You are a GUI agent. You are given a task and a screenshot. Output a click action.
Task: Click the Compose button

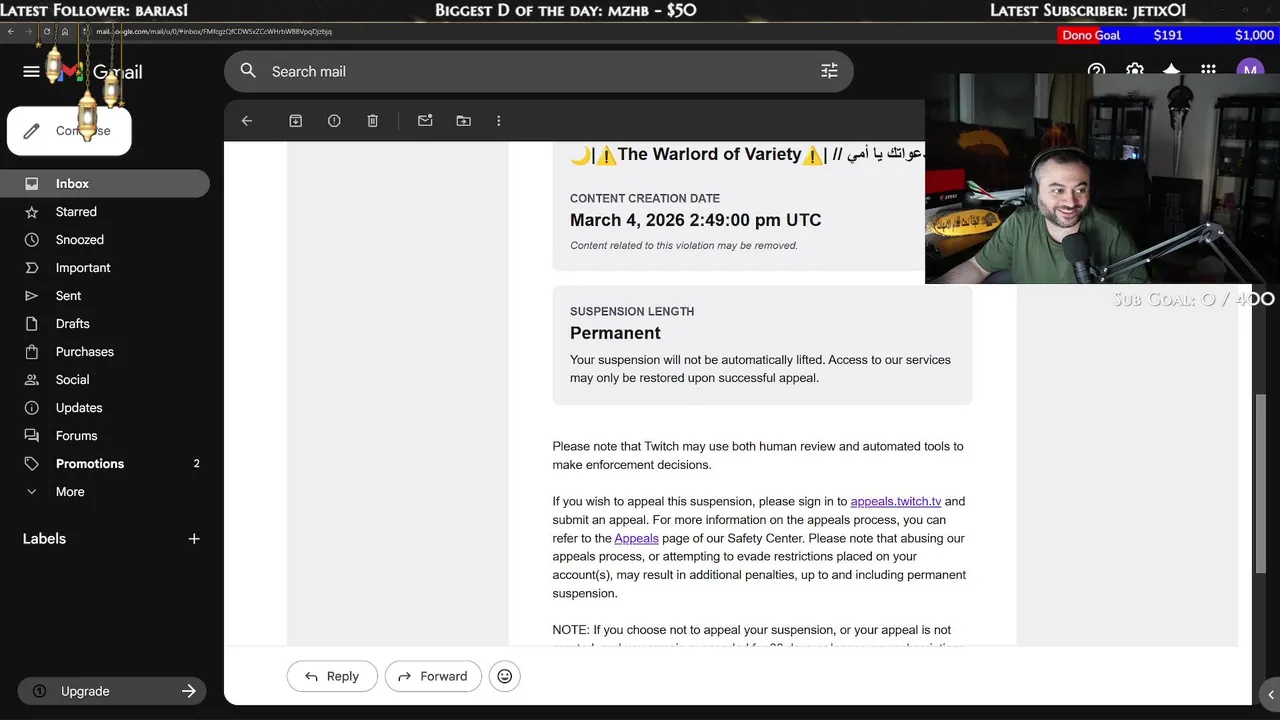(x=69, y=131)
